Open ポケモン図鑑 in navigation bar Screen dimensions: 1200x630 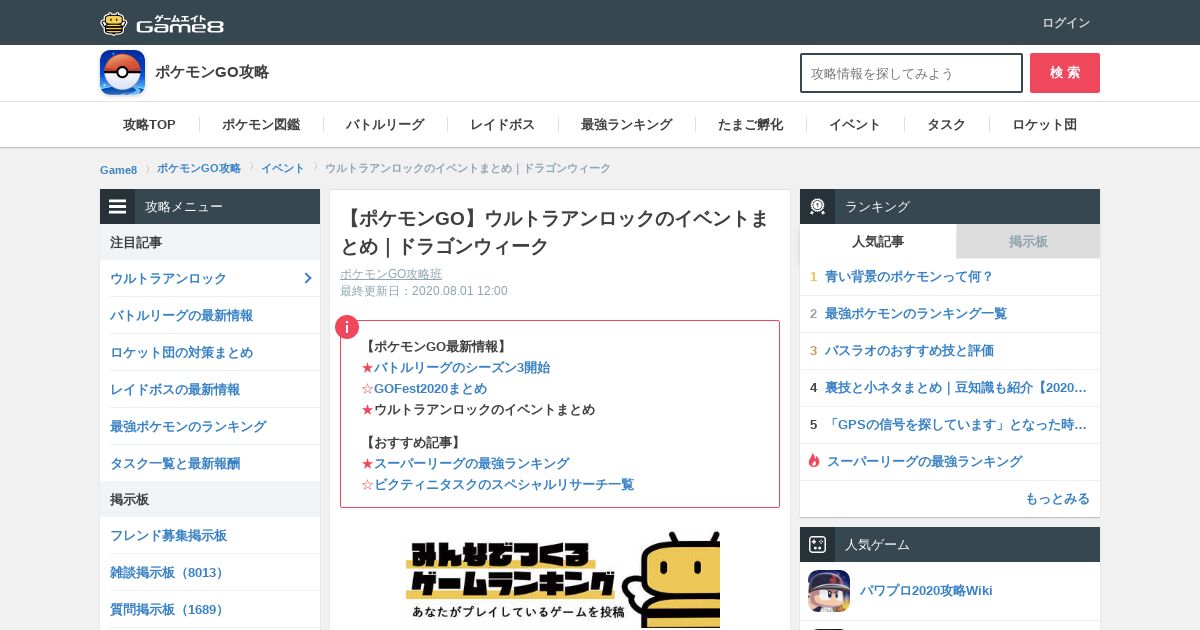(261, 125)
